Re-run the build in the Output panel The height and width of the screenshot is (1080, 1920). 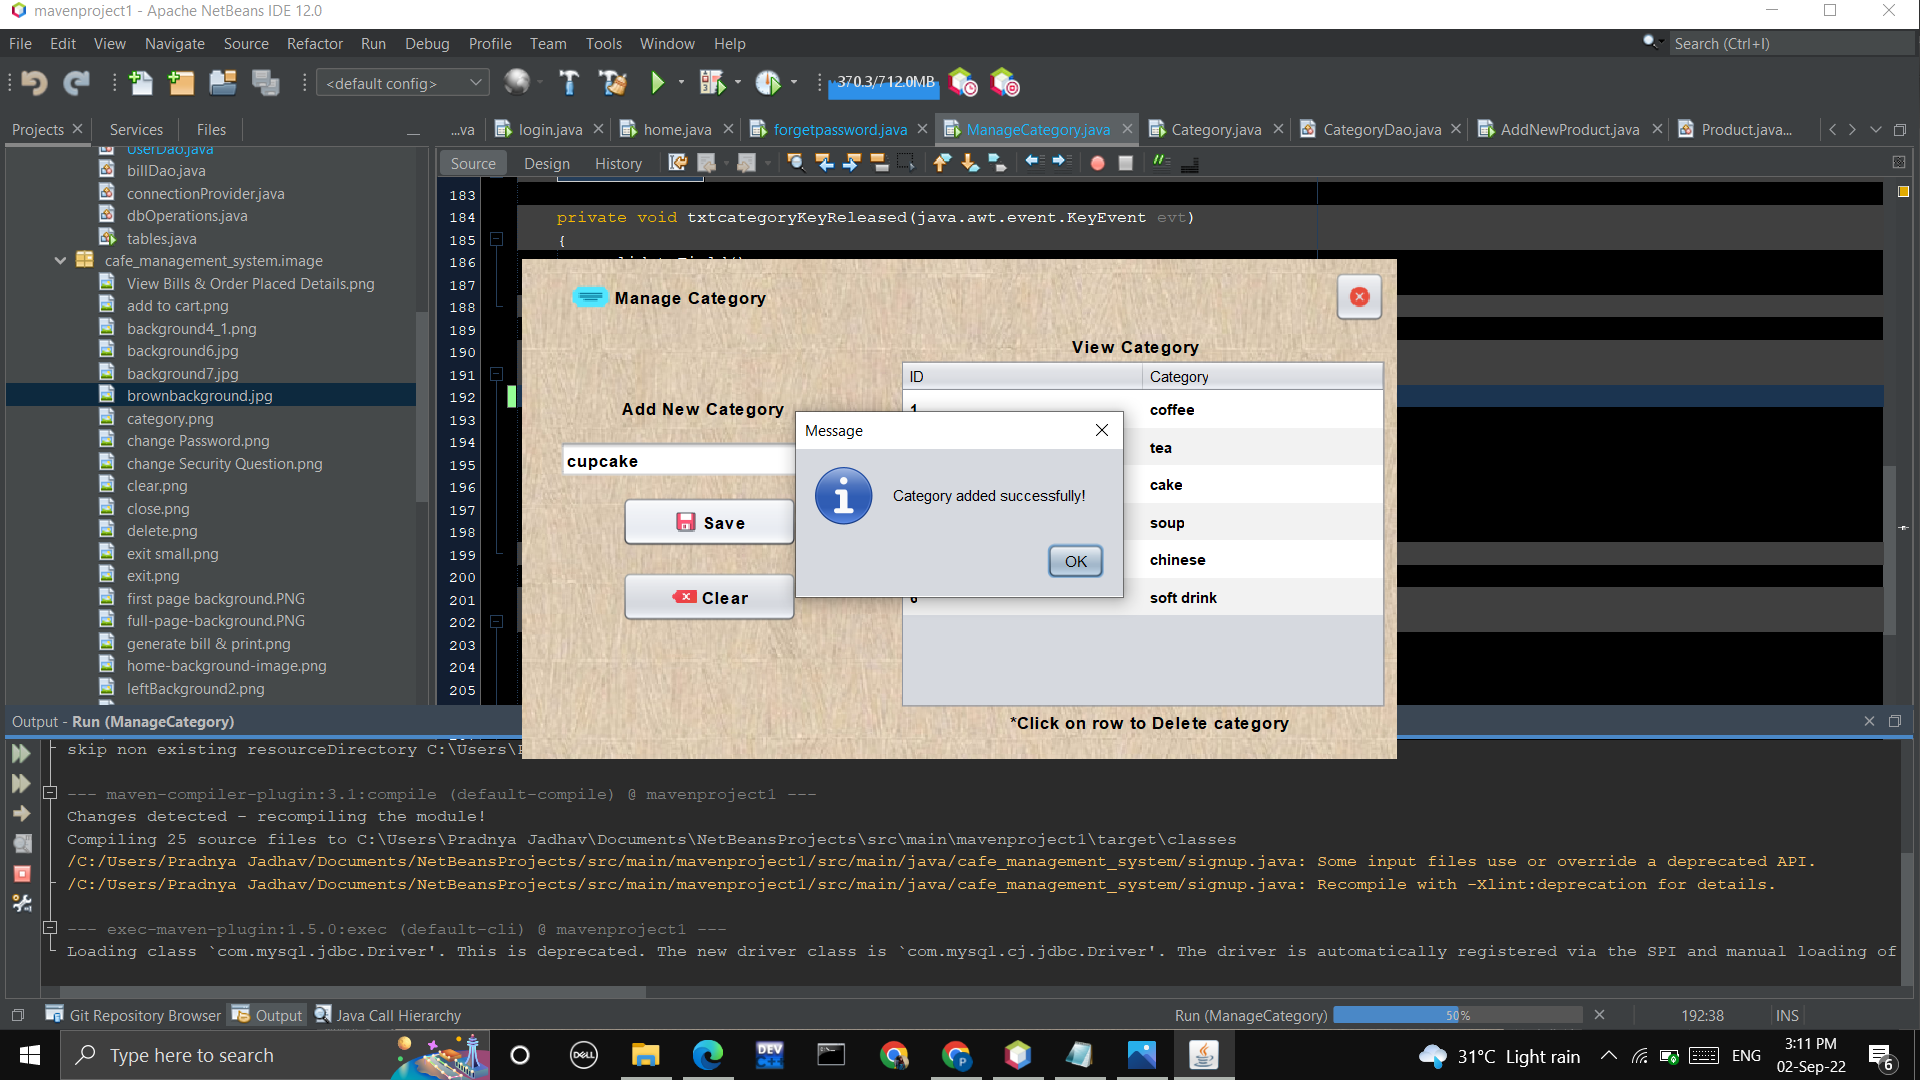21,754
